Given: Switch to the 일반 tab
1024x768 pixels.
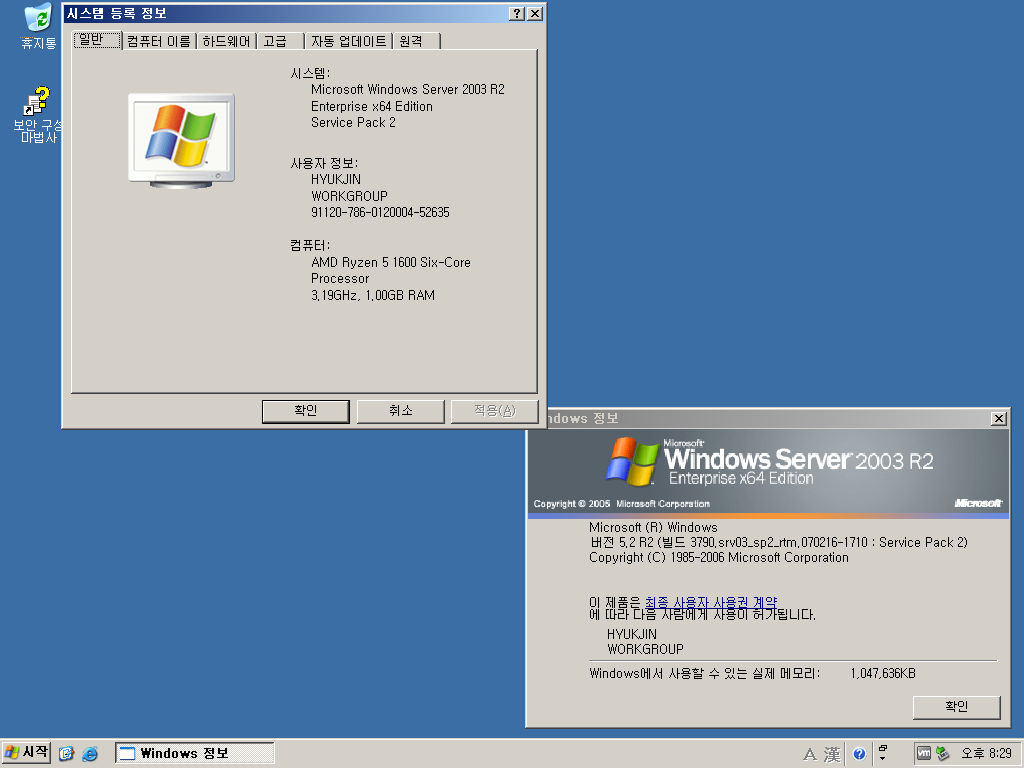Looking at the screenshot, I should point(97,40).
